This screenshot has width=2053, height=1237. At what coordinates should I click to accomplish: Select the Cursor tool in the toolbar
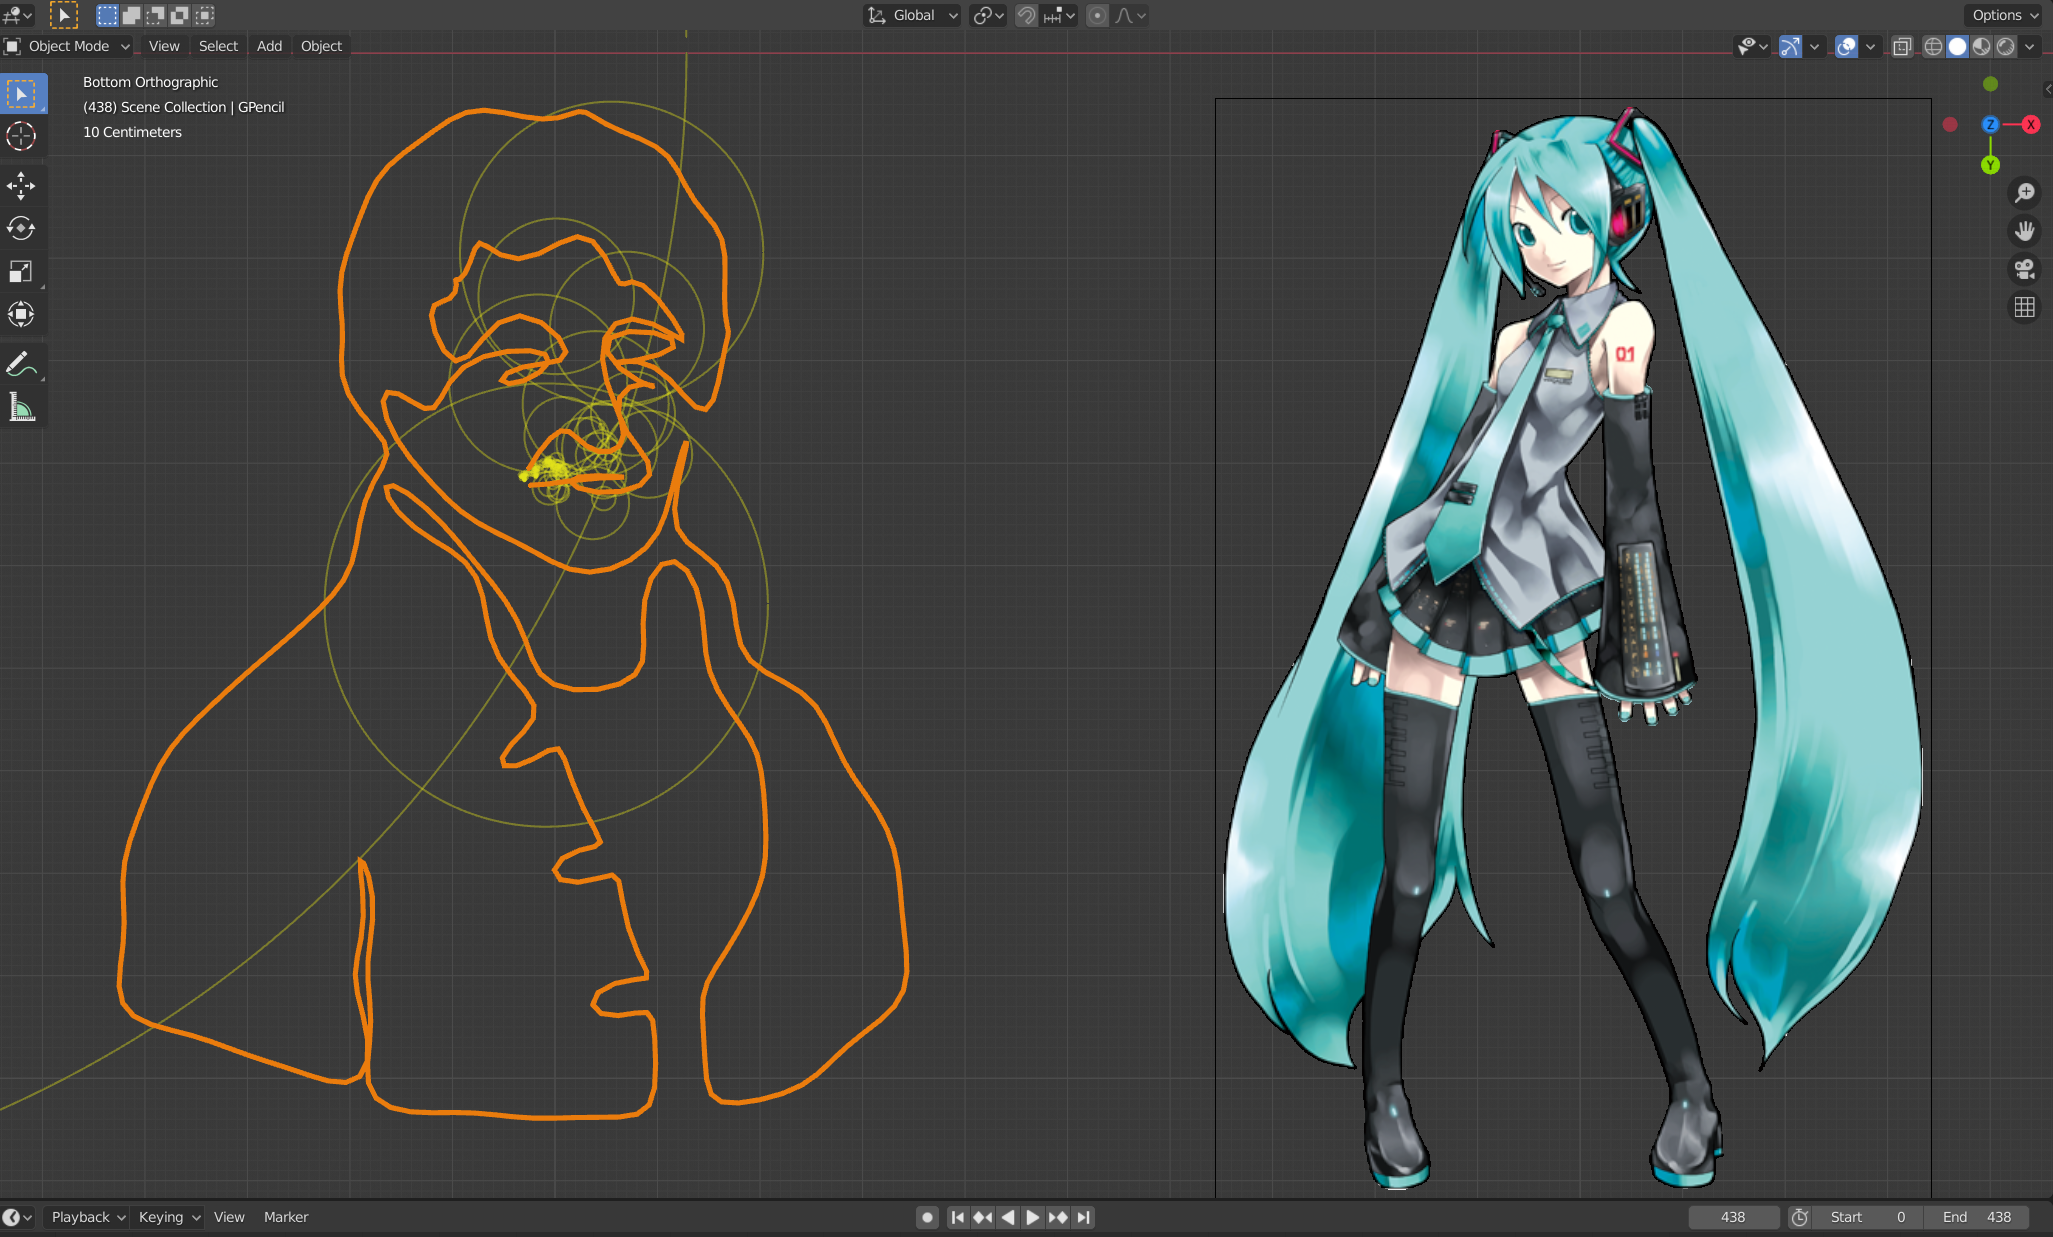coord(21,136)
